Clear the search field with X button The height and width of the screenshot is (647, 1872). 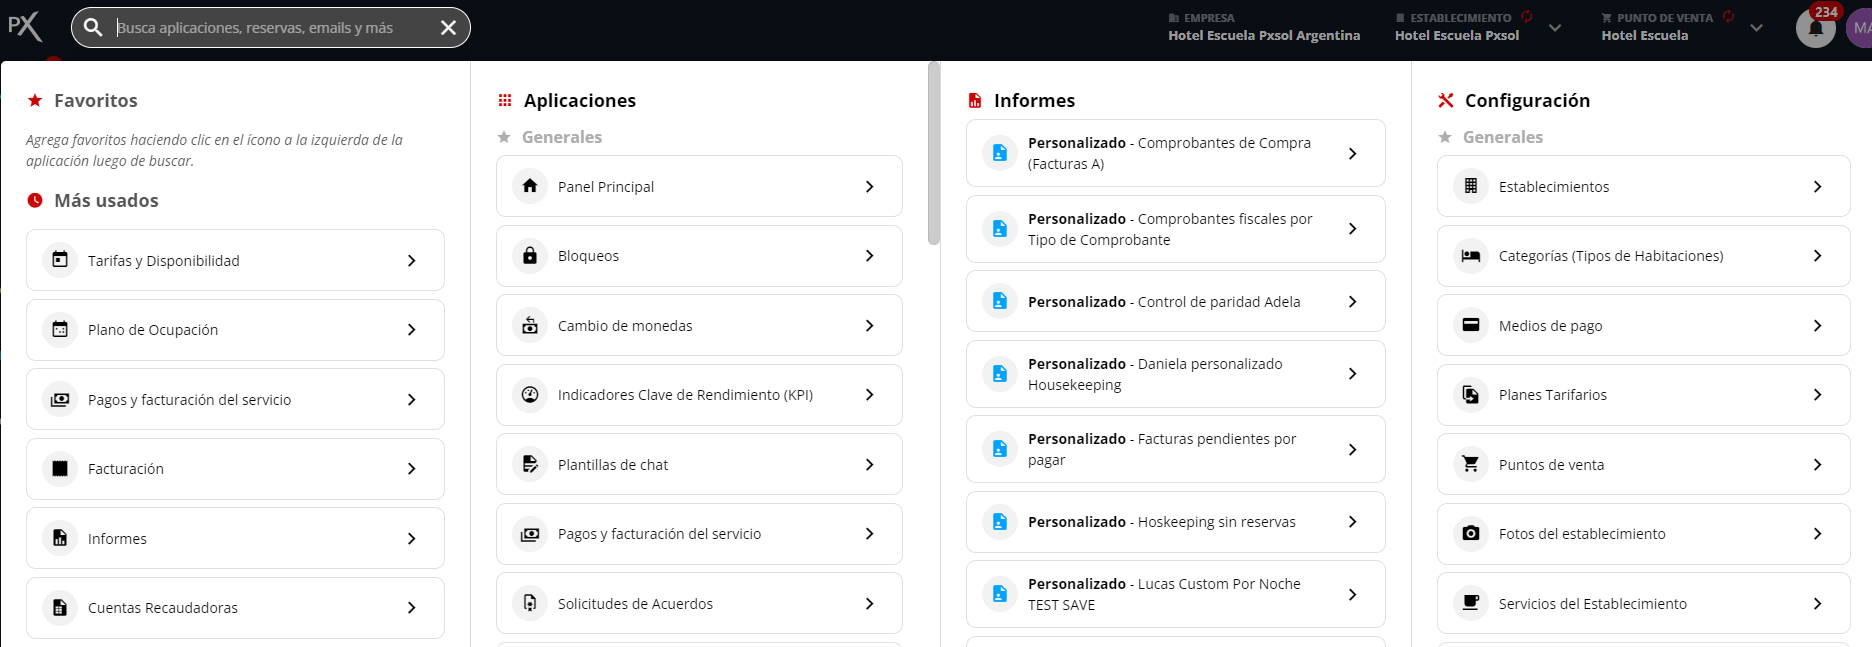pos(448,28)
